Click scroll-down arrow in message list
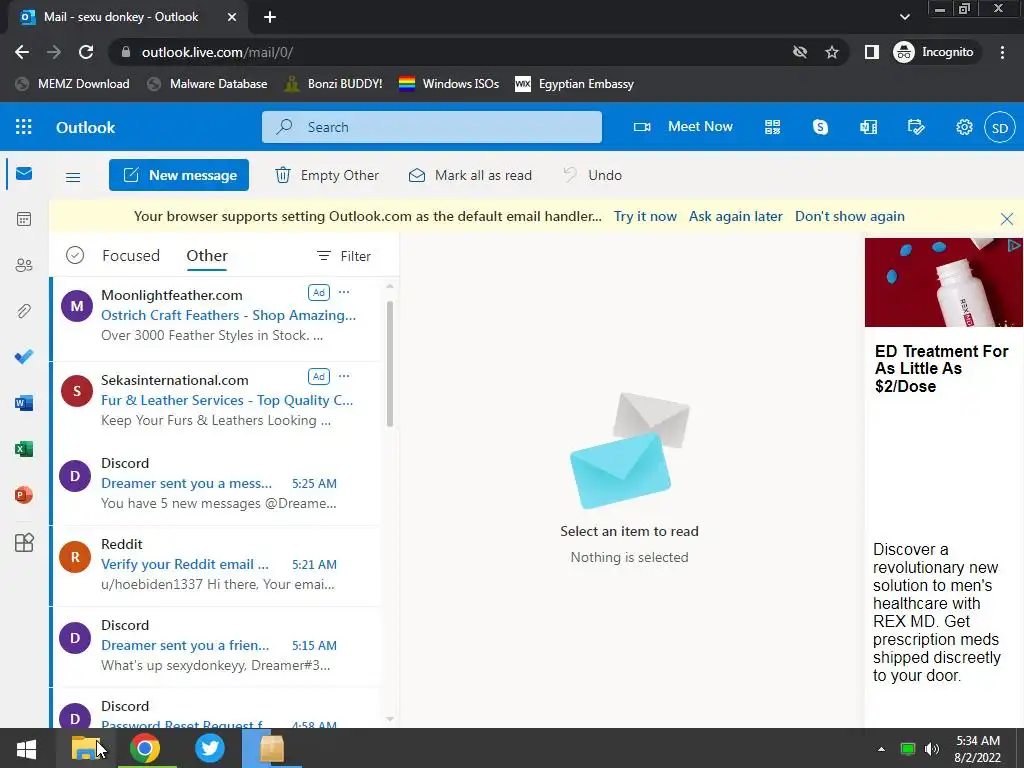 390,719
